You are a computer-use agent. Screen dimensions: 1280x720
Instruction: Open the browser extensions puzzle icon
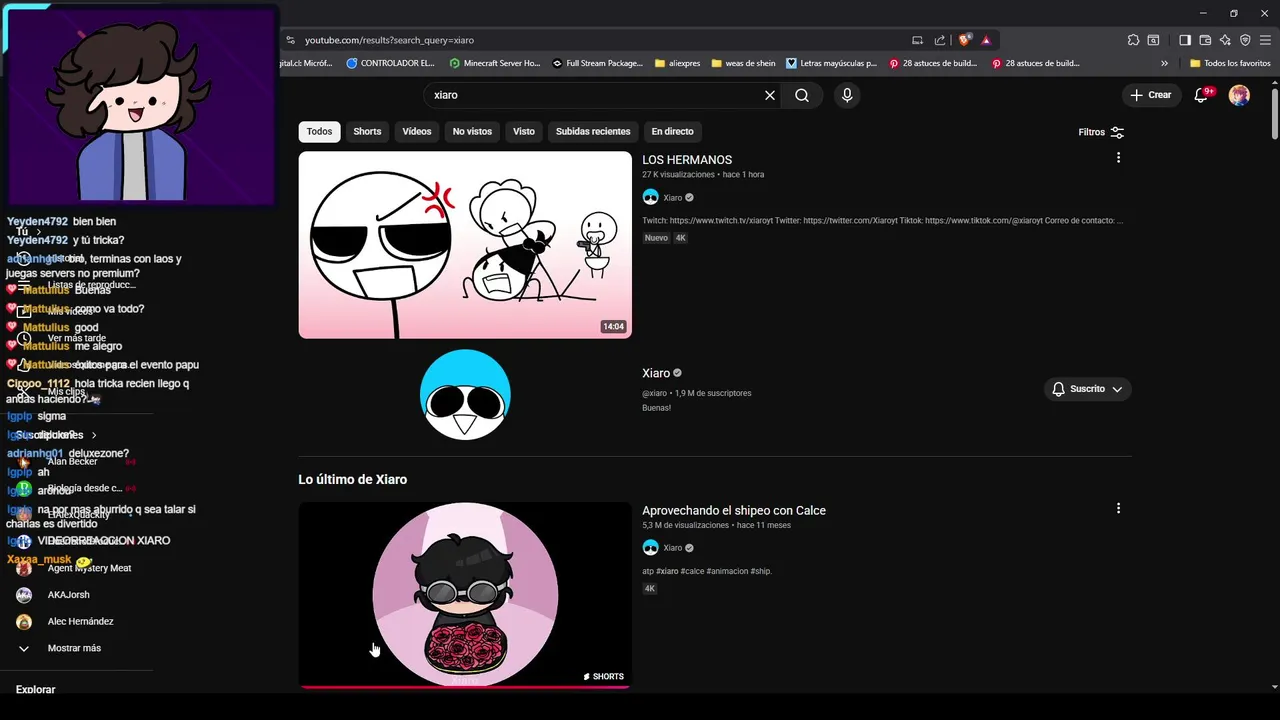coord(1133,40)
